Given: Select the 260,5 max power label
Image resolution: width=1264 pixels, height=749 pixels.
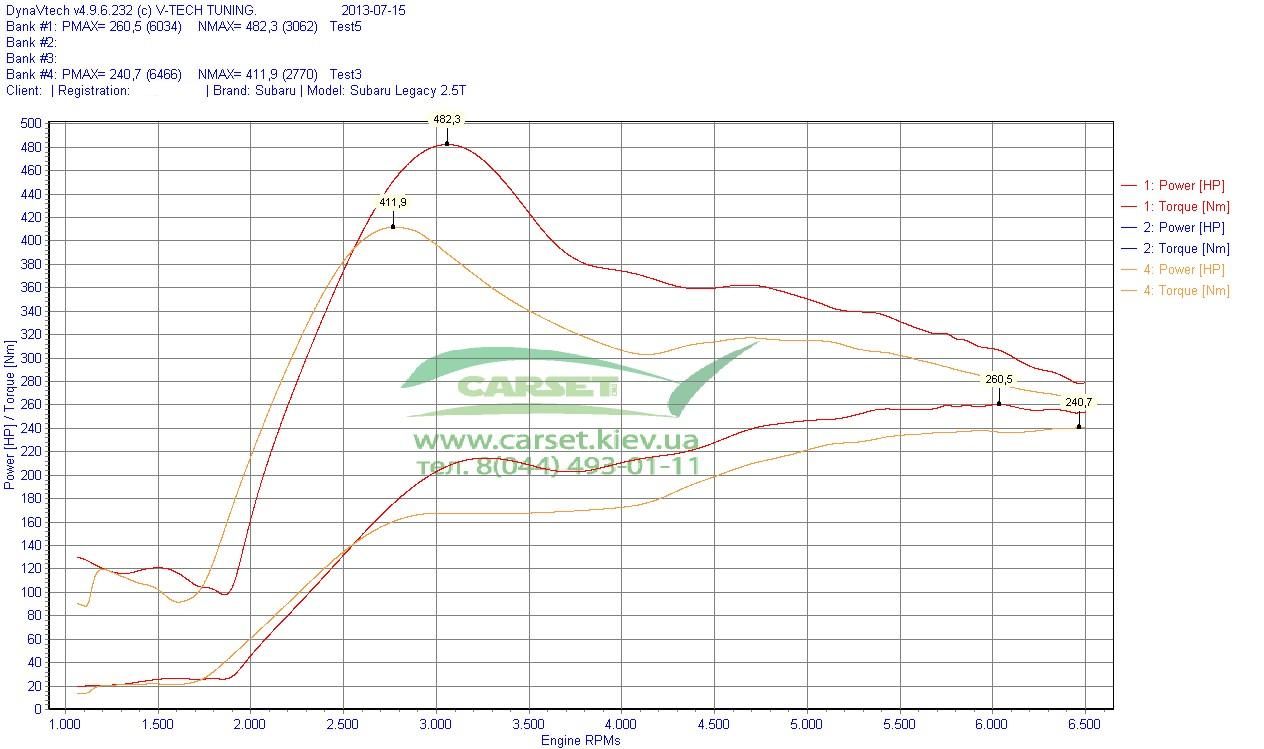Looking at the screenshot, I should click(998, 379).
